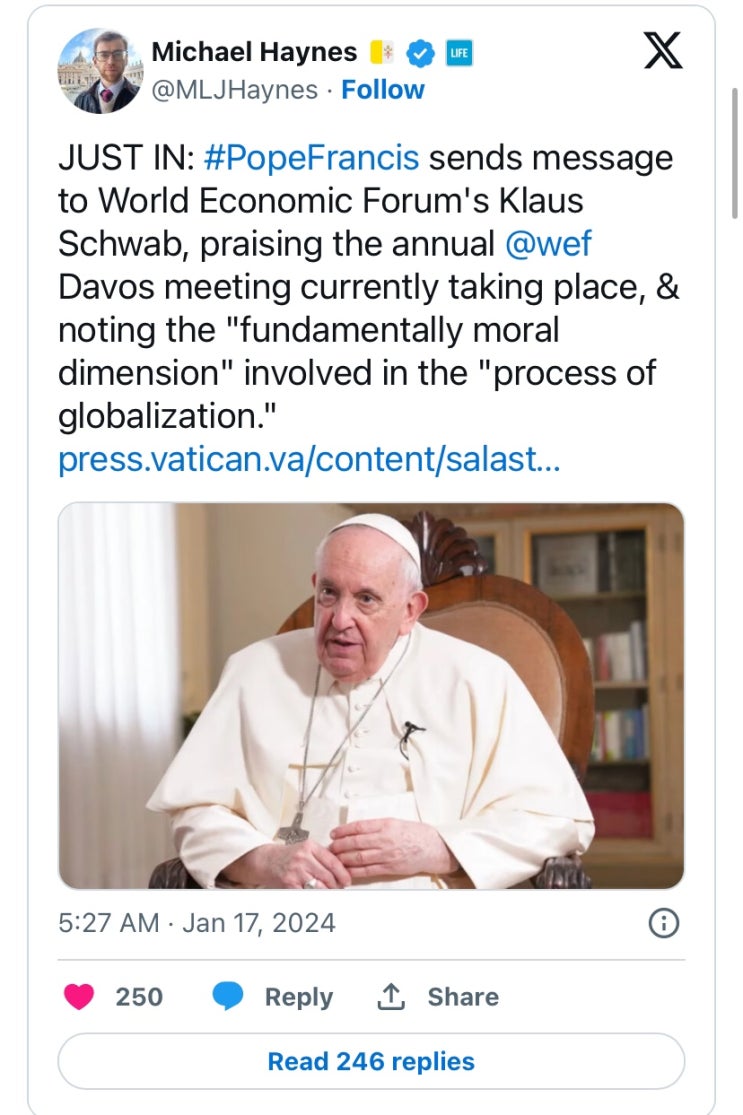Open Michael Haynes' profile picture
Viewport: 743px width, 1115px height.
click(100, 71)
